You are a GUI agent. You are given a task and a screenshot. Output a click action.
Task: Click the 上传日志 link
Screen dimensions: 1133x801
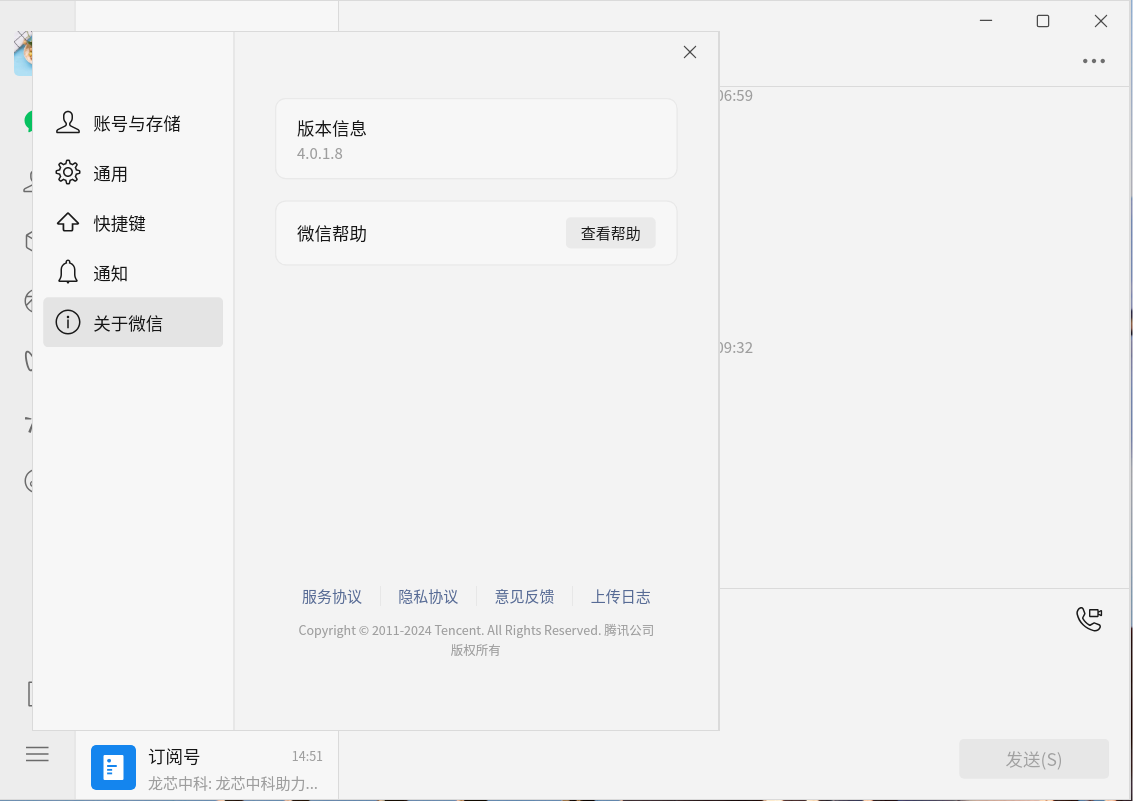coord(621,597)
